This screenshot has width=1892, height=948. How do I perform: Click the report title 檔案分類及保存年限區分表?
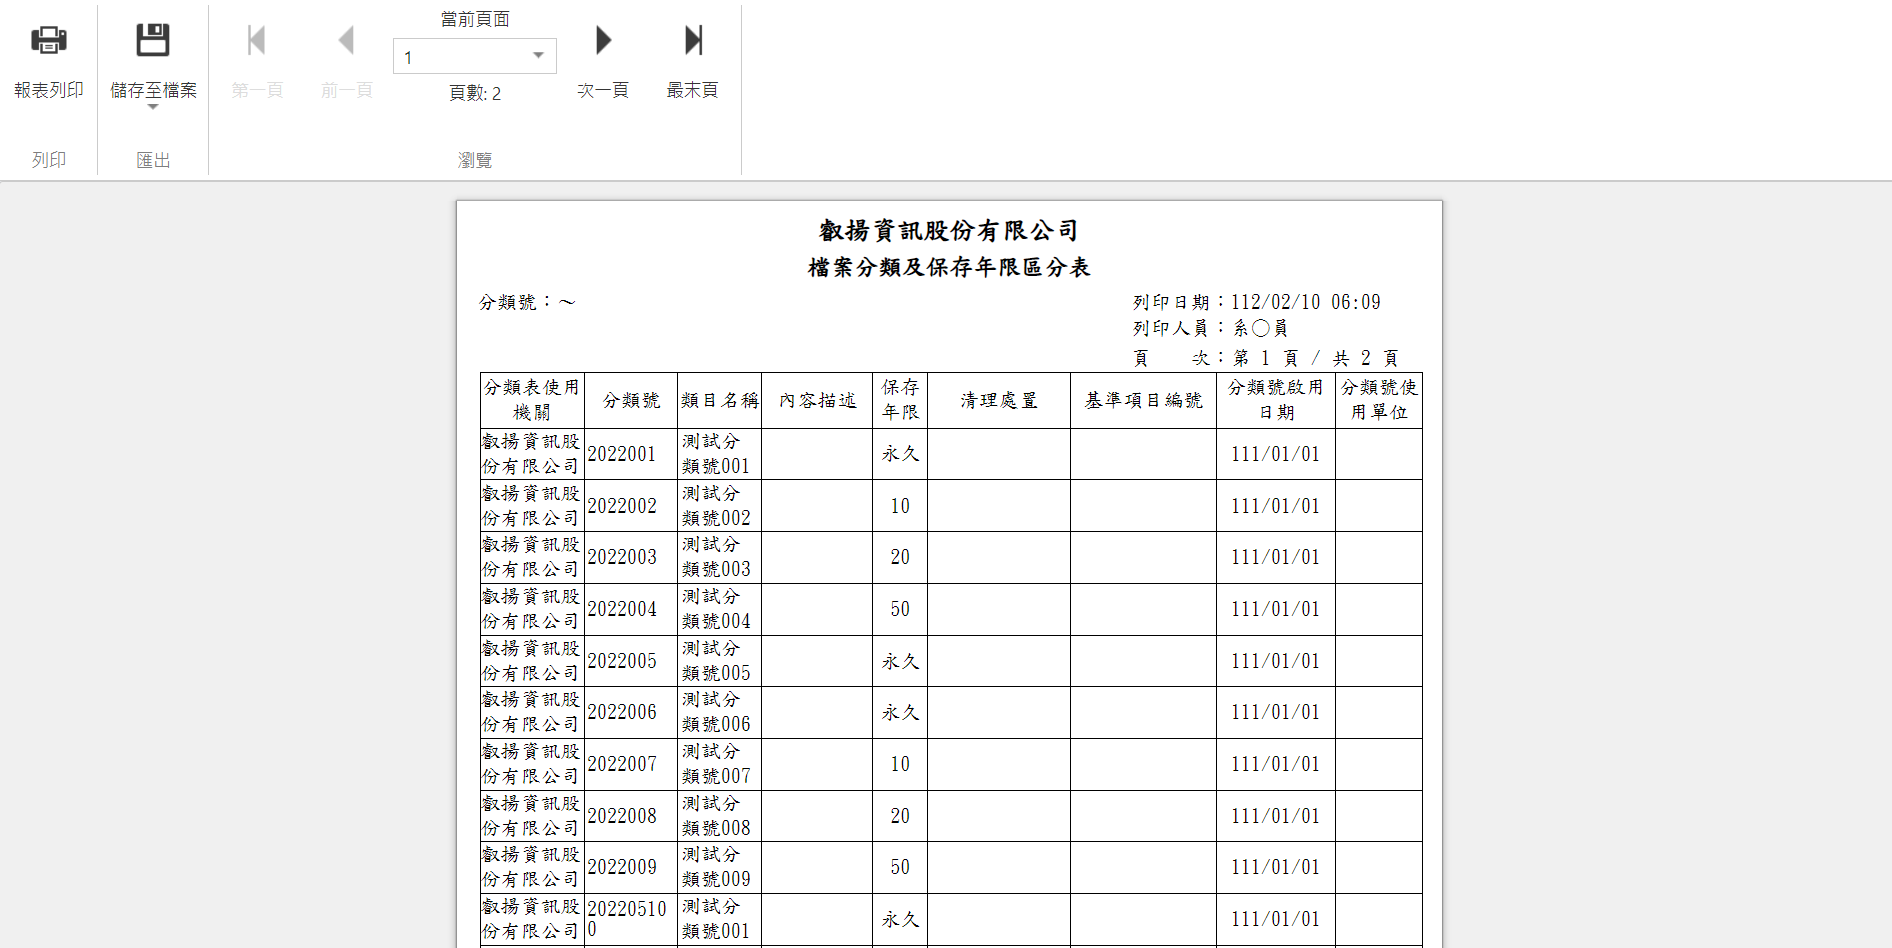[x=948, y=267]
